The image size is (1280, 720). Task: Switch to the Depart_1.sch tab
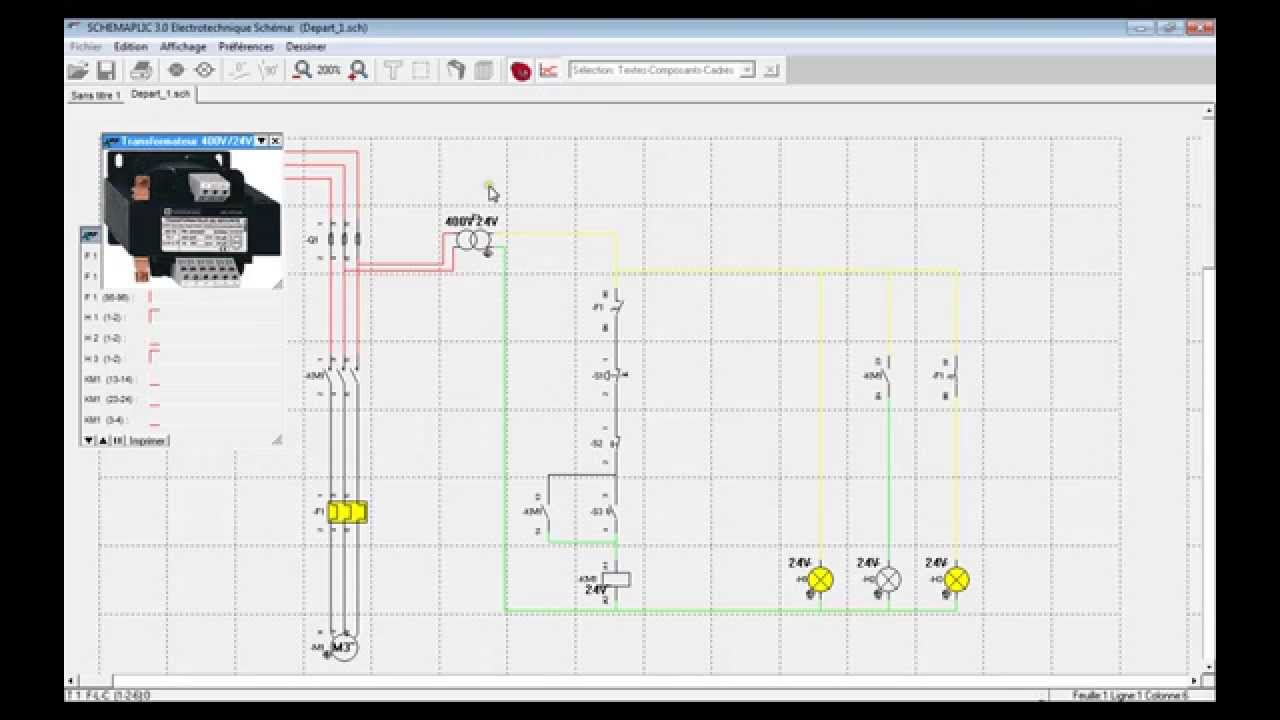pos(160,94)
